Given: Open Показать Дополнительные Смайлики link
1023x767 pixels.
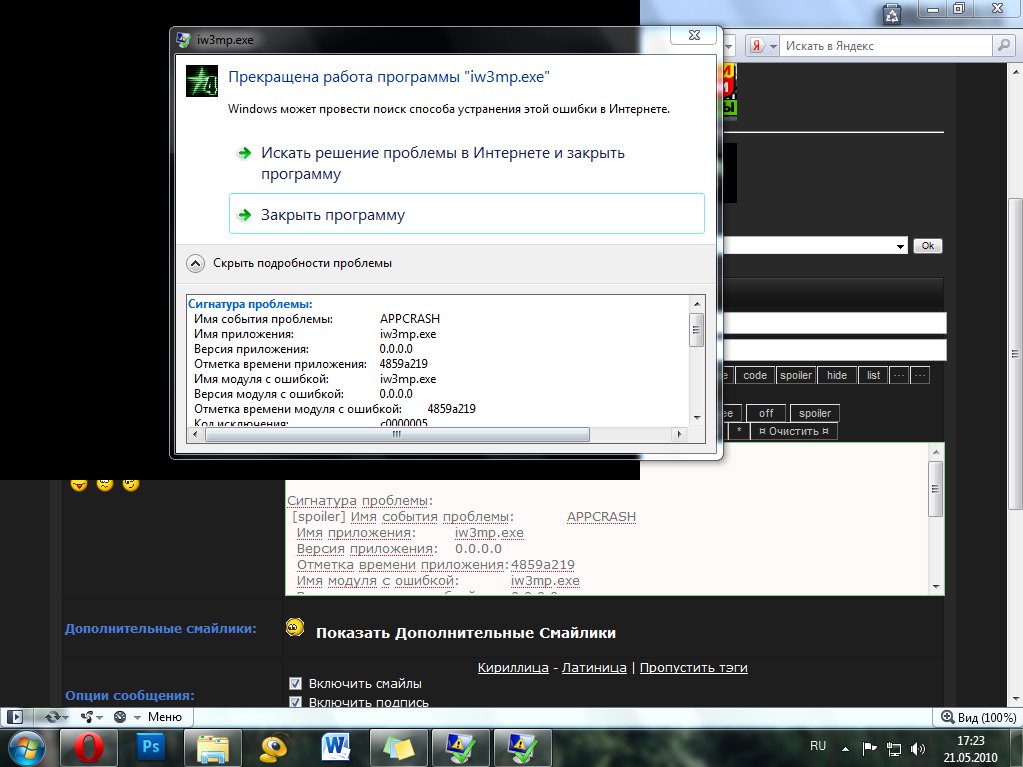Looking at the screenshot, I should coord(466,633).
